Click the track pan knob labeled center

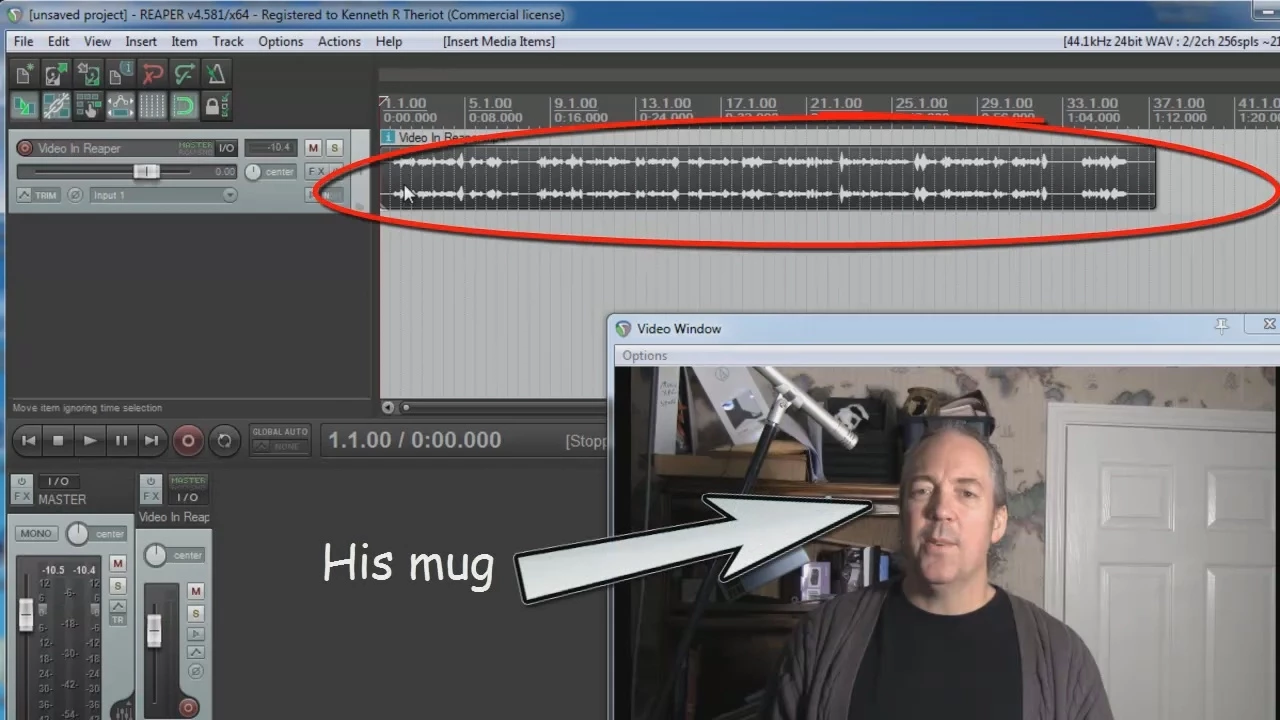pyautogui.click(x=253, y=172)
